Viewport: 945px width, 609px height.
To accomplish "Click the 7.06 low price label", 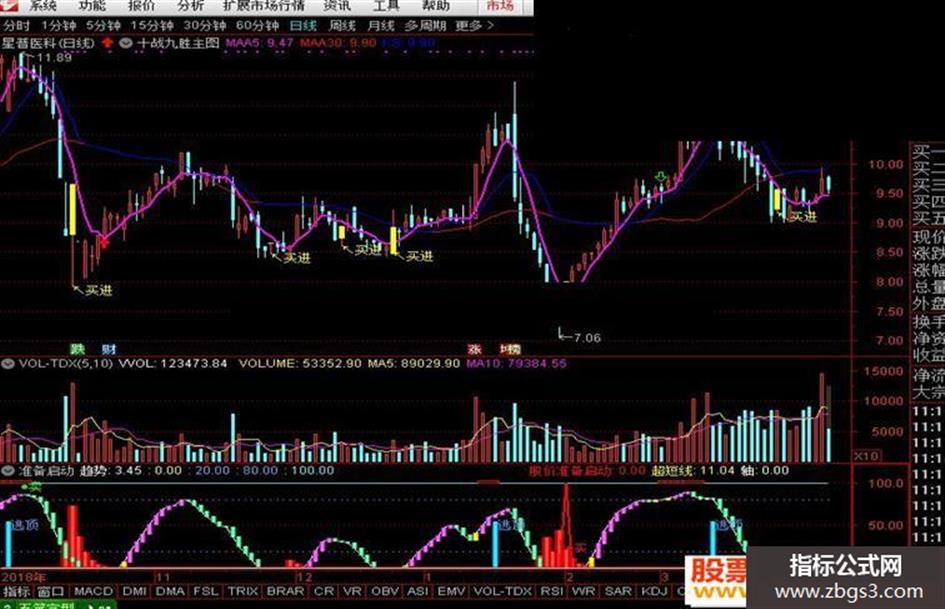I will click(x=588, y=338).
